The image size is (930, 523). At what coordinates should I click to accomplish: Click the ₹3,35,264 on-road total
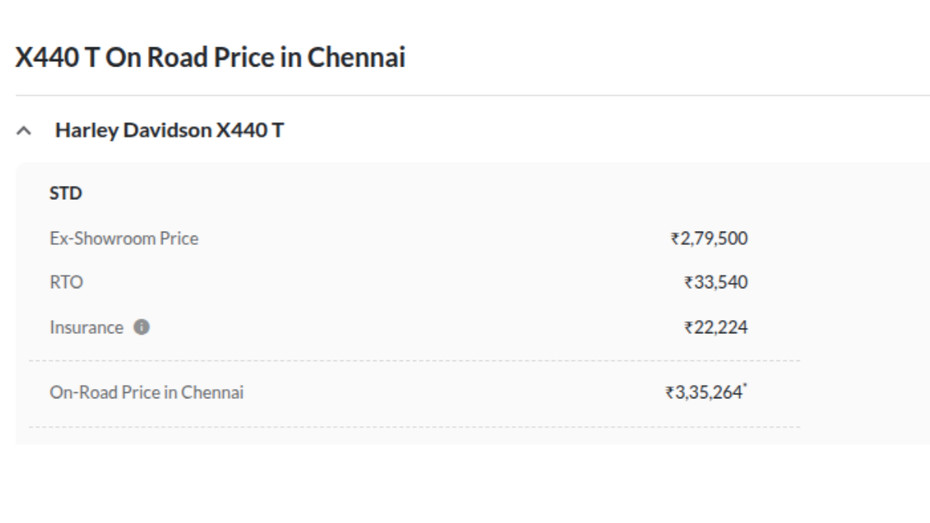pos(704,392)
